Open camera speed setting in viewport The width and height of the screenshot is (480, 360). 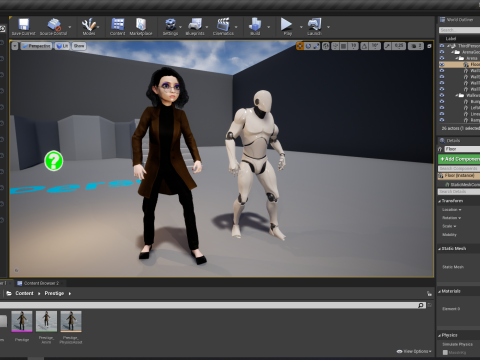point(416,46)
